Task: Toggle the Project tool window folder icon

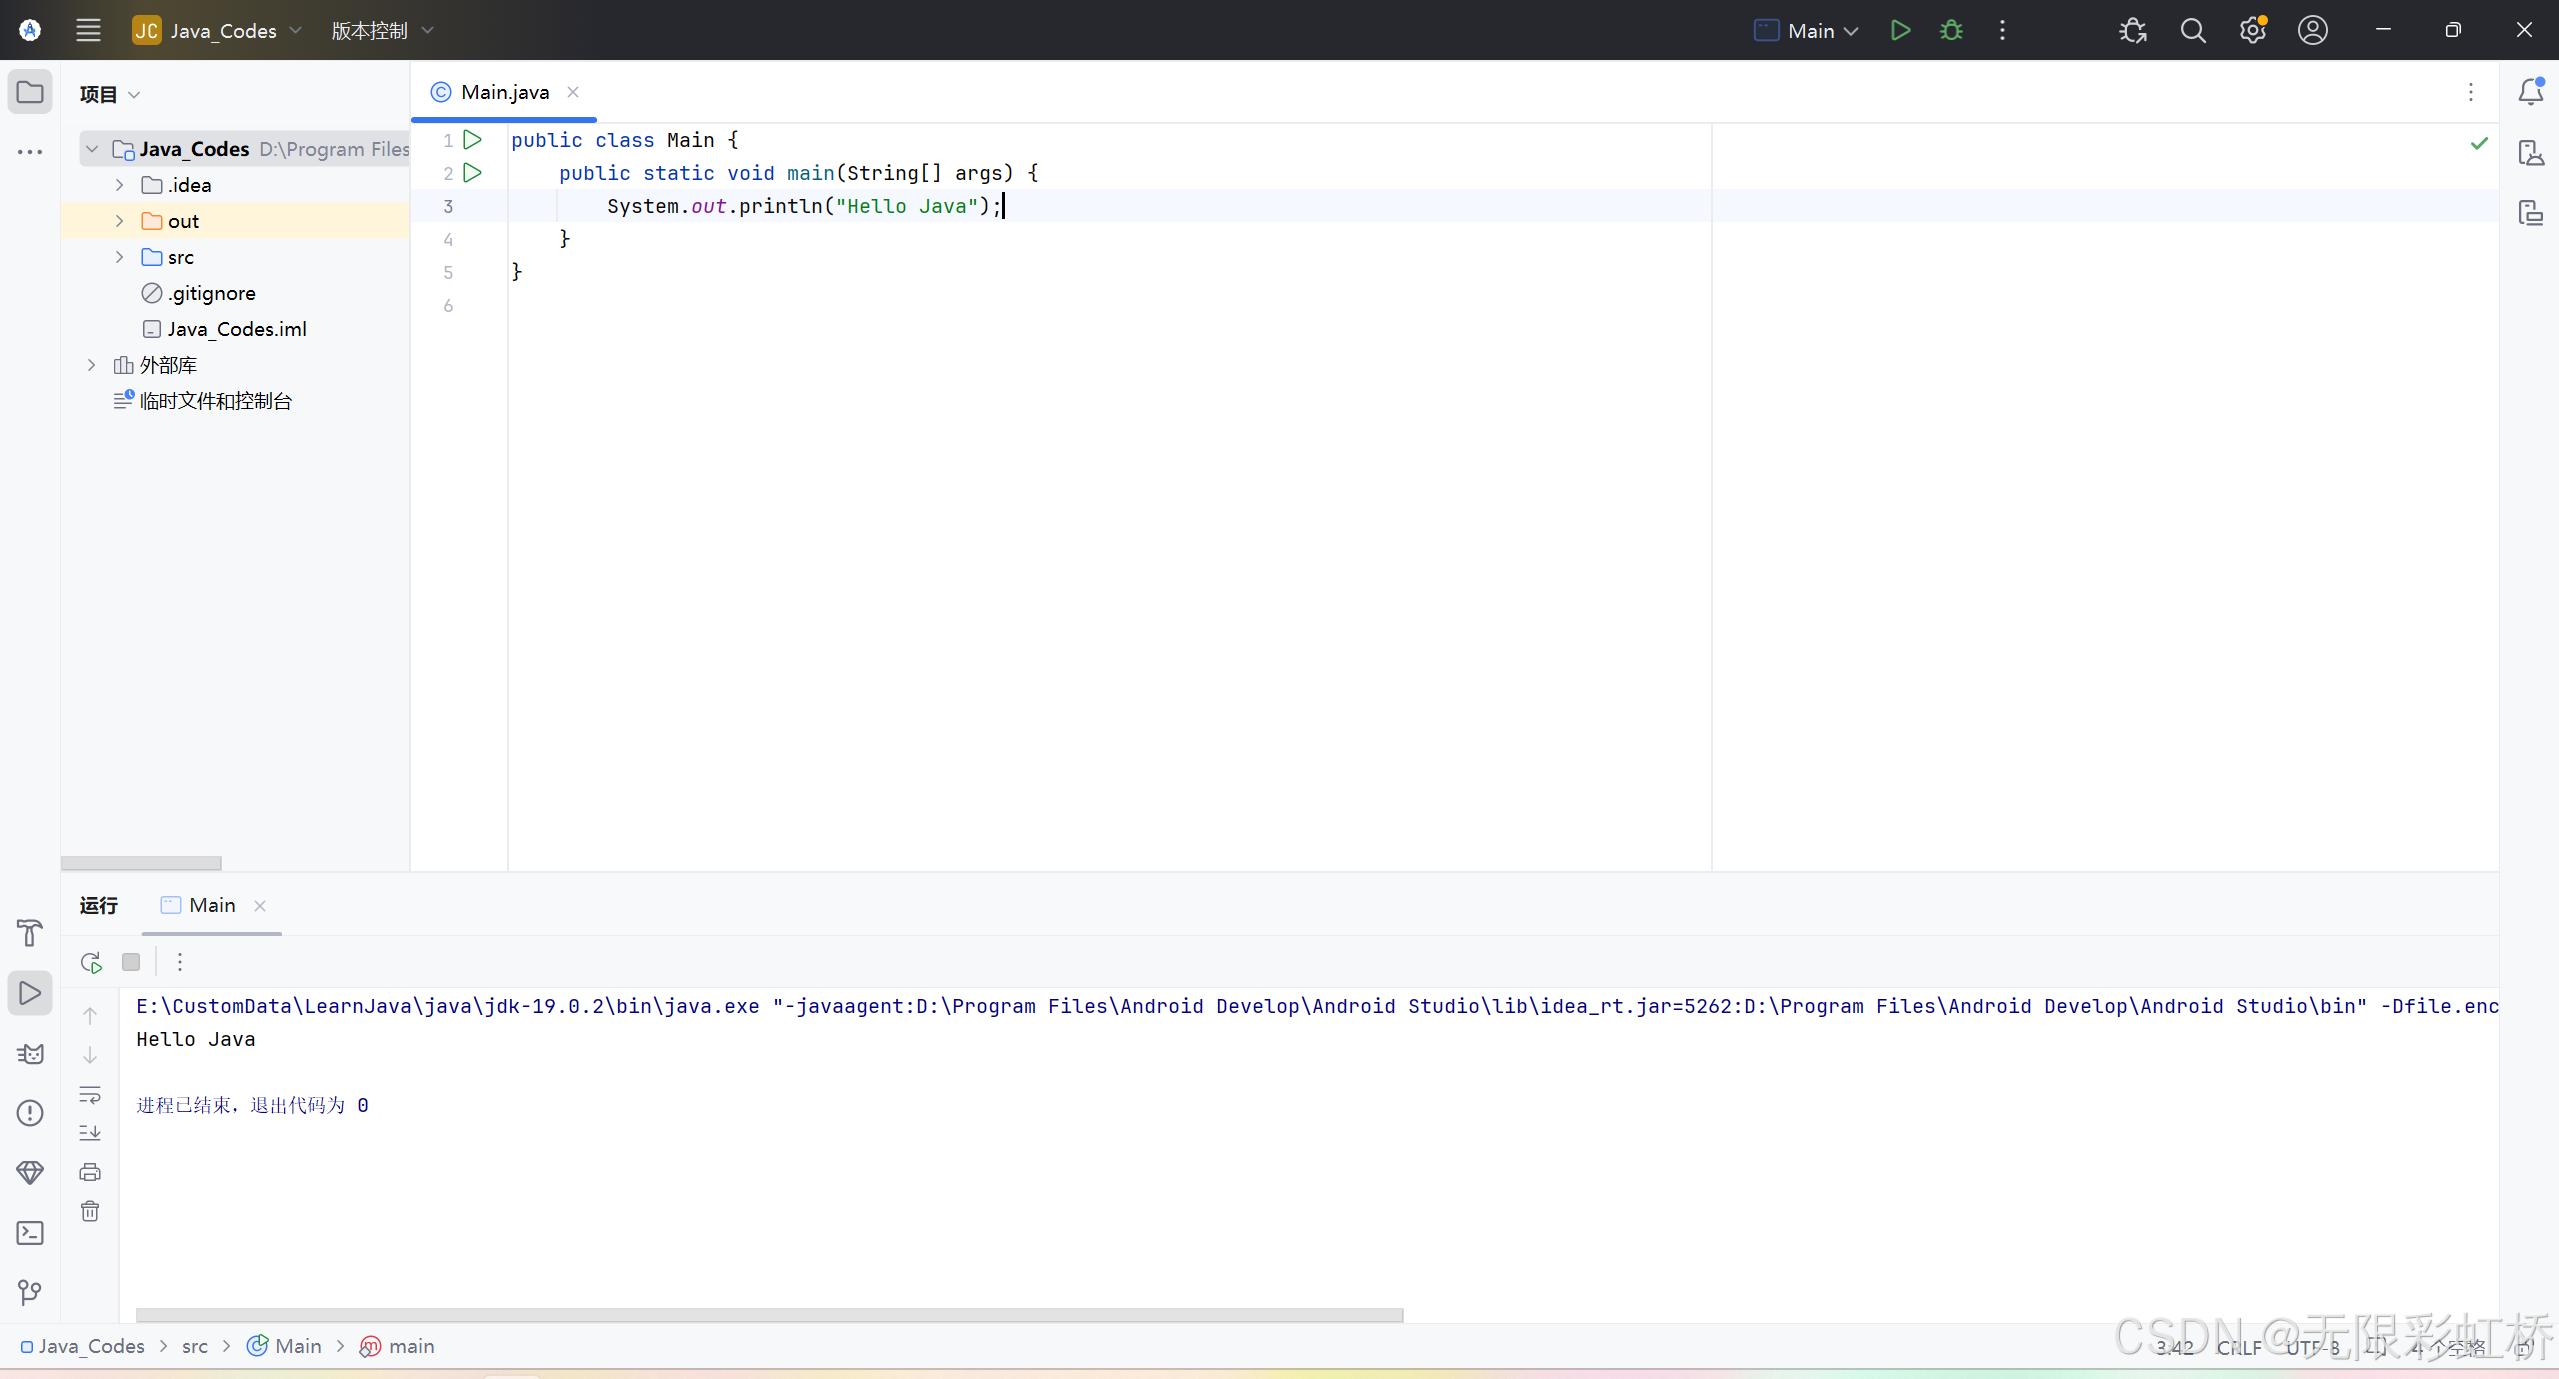Action: tap(30, 92)
